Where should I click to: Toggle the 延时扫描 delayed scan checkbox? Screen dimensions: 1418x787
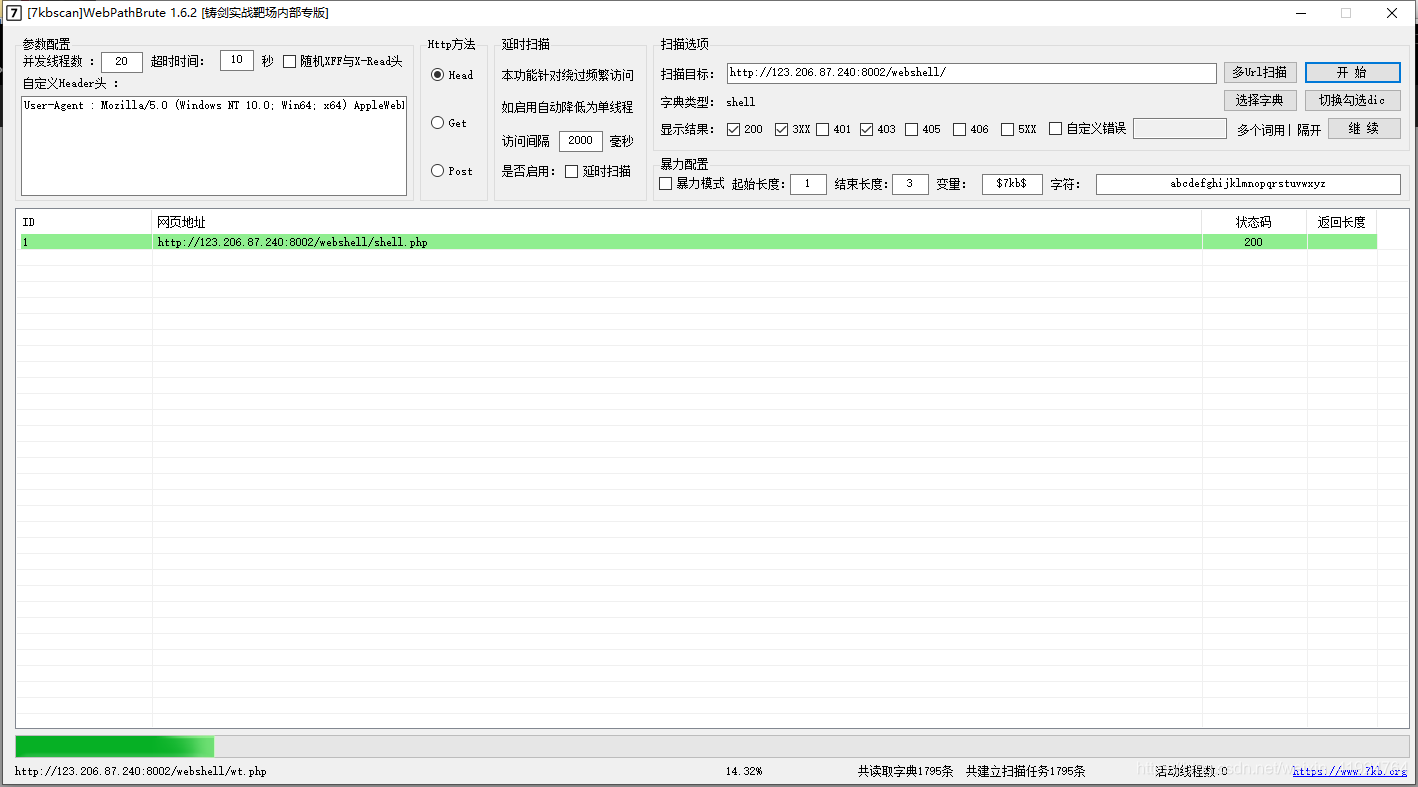(572, 171)
